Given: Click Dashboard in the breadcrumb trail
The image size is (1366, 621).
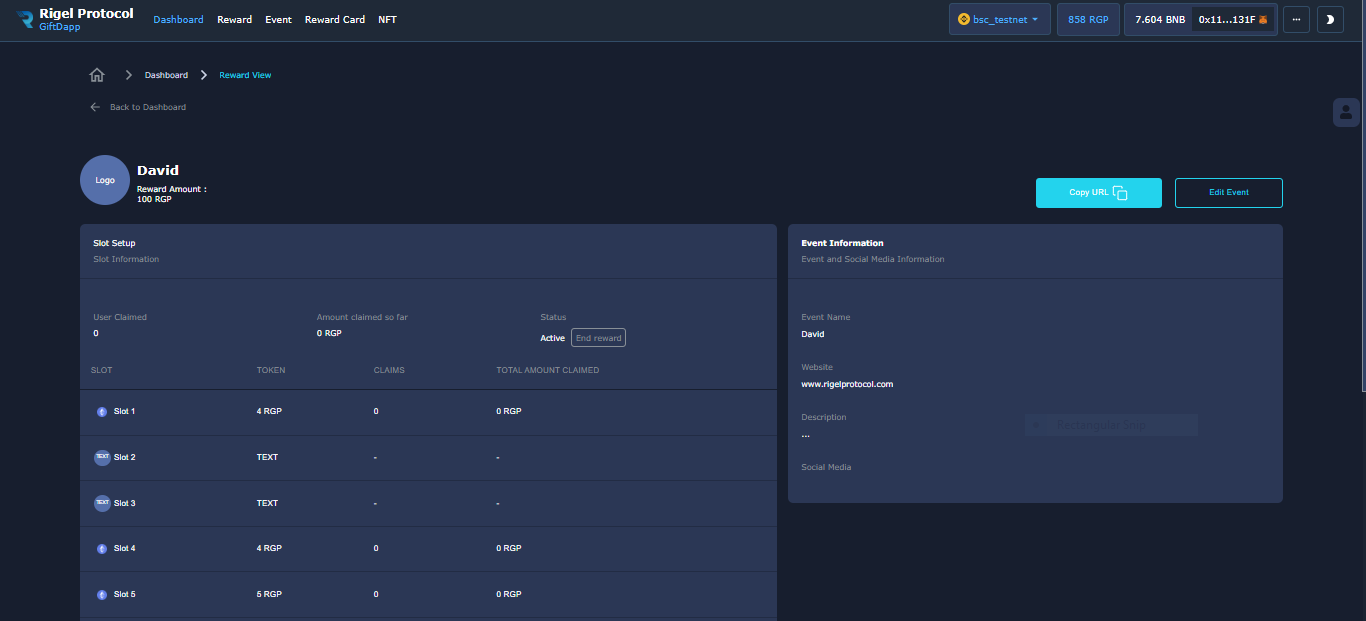Looking at the screenshot, I should click(166, 75).
